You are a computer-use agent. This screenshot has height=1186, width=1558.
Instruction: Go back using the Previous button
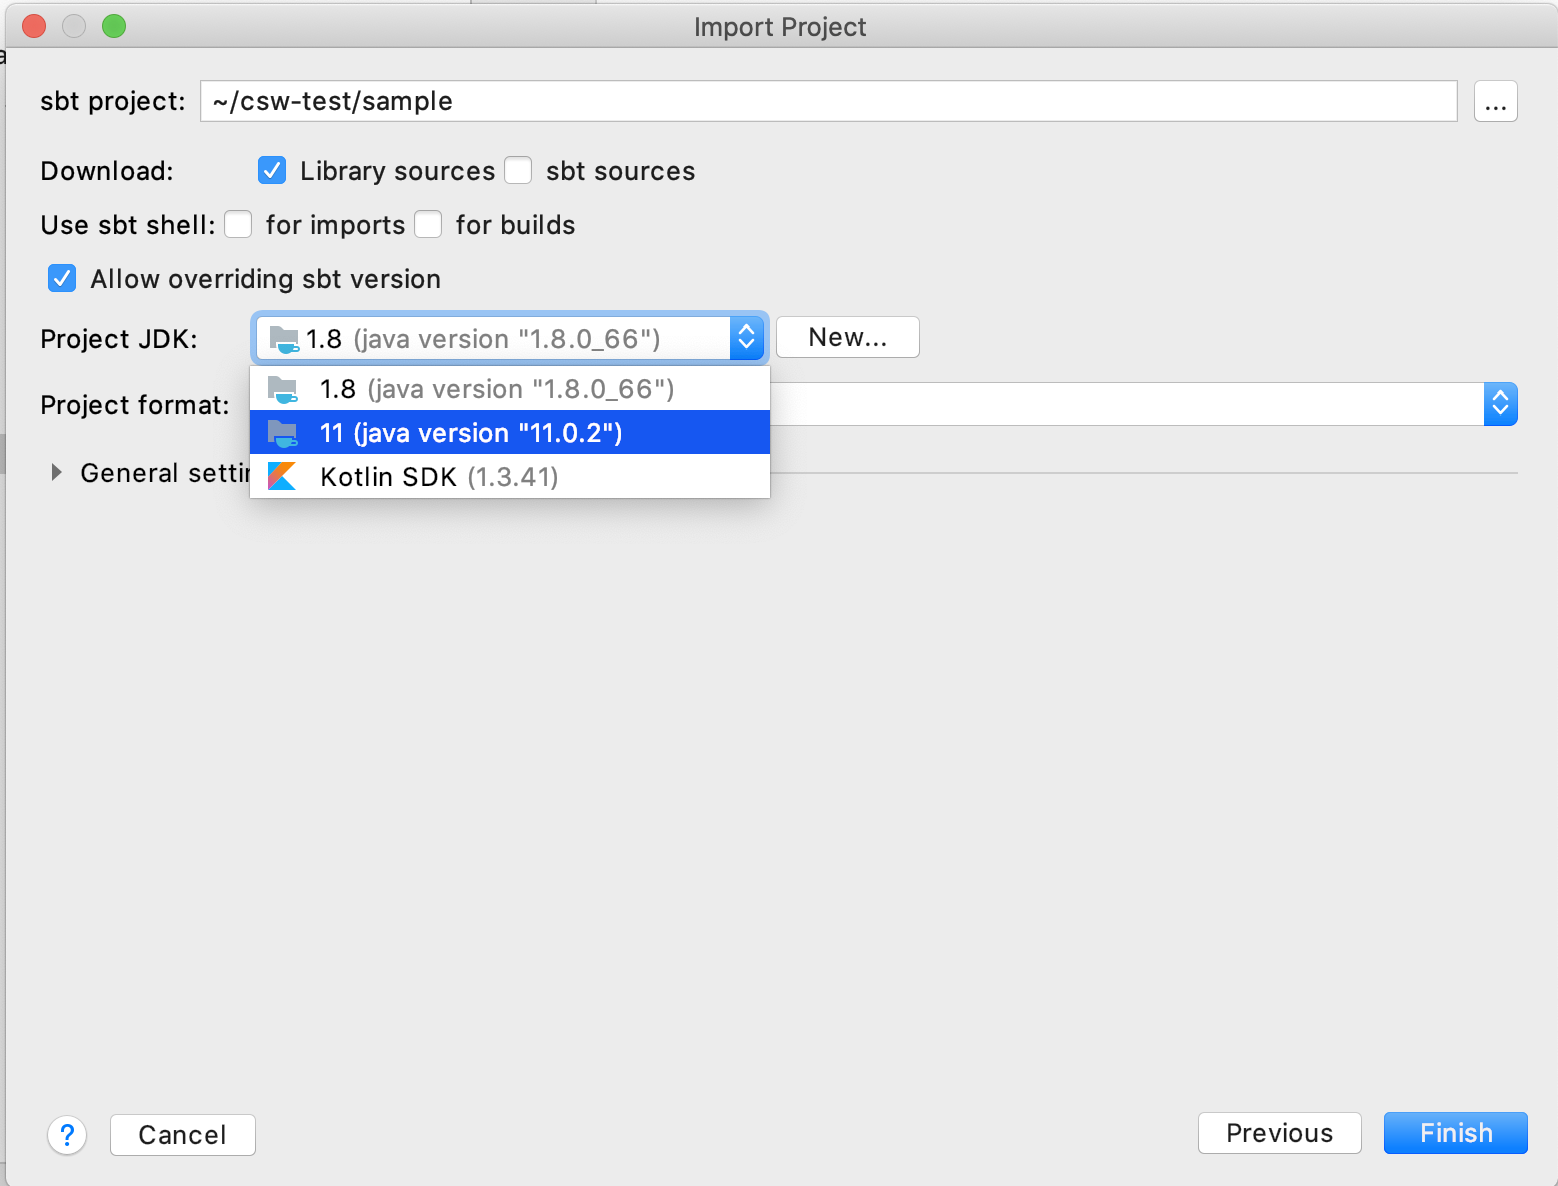tap(1279, 1133)
